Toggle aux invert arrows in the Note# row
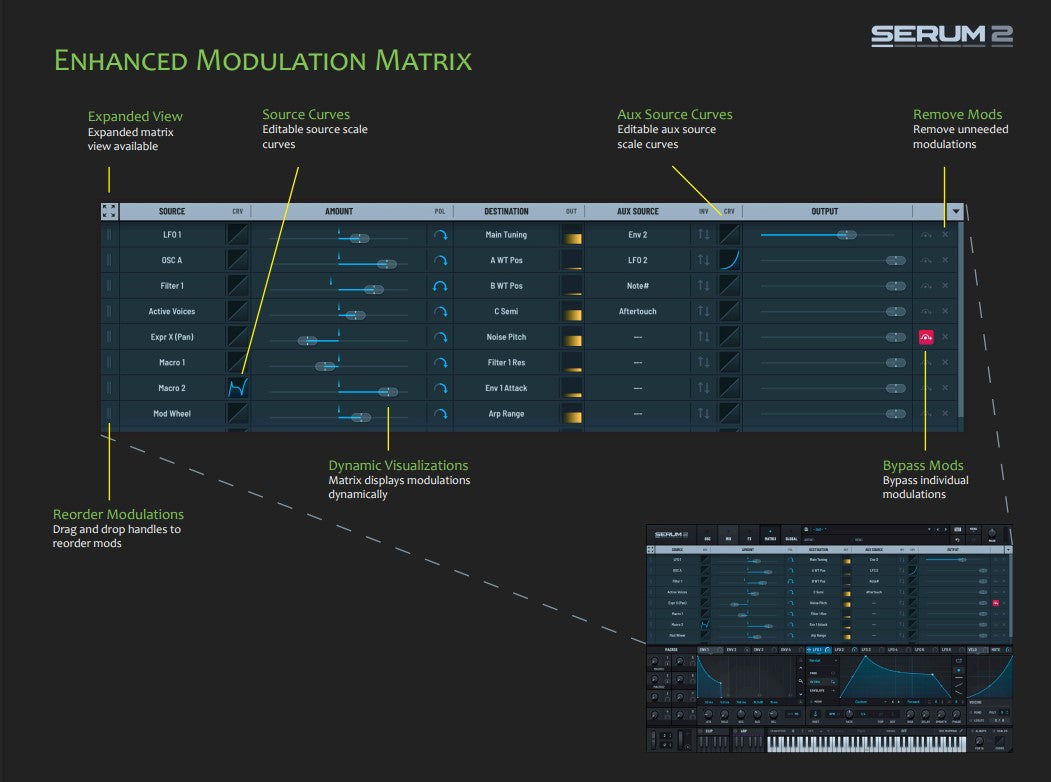Screen dimensions: 1051x782 [703, 285]
